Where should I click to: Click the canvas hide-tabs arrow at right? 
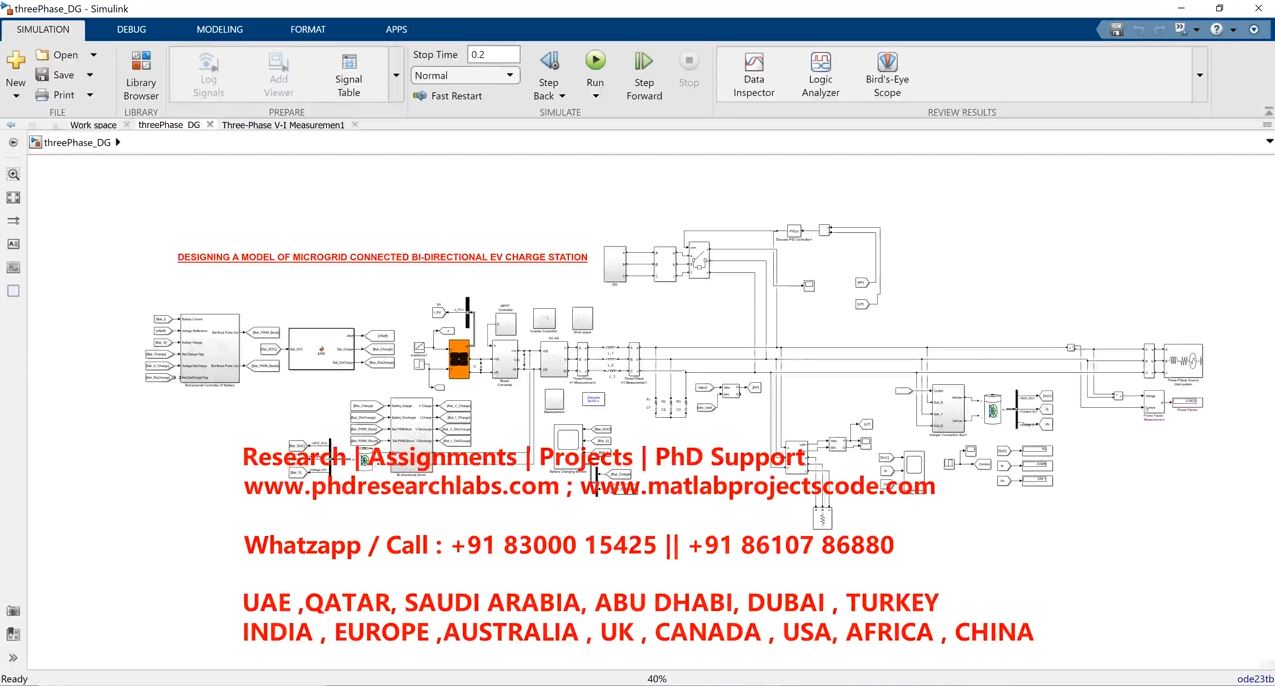[x=1269, y=142]
